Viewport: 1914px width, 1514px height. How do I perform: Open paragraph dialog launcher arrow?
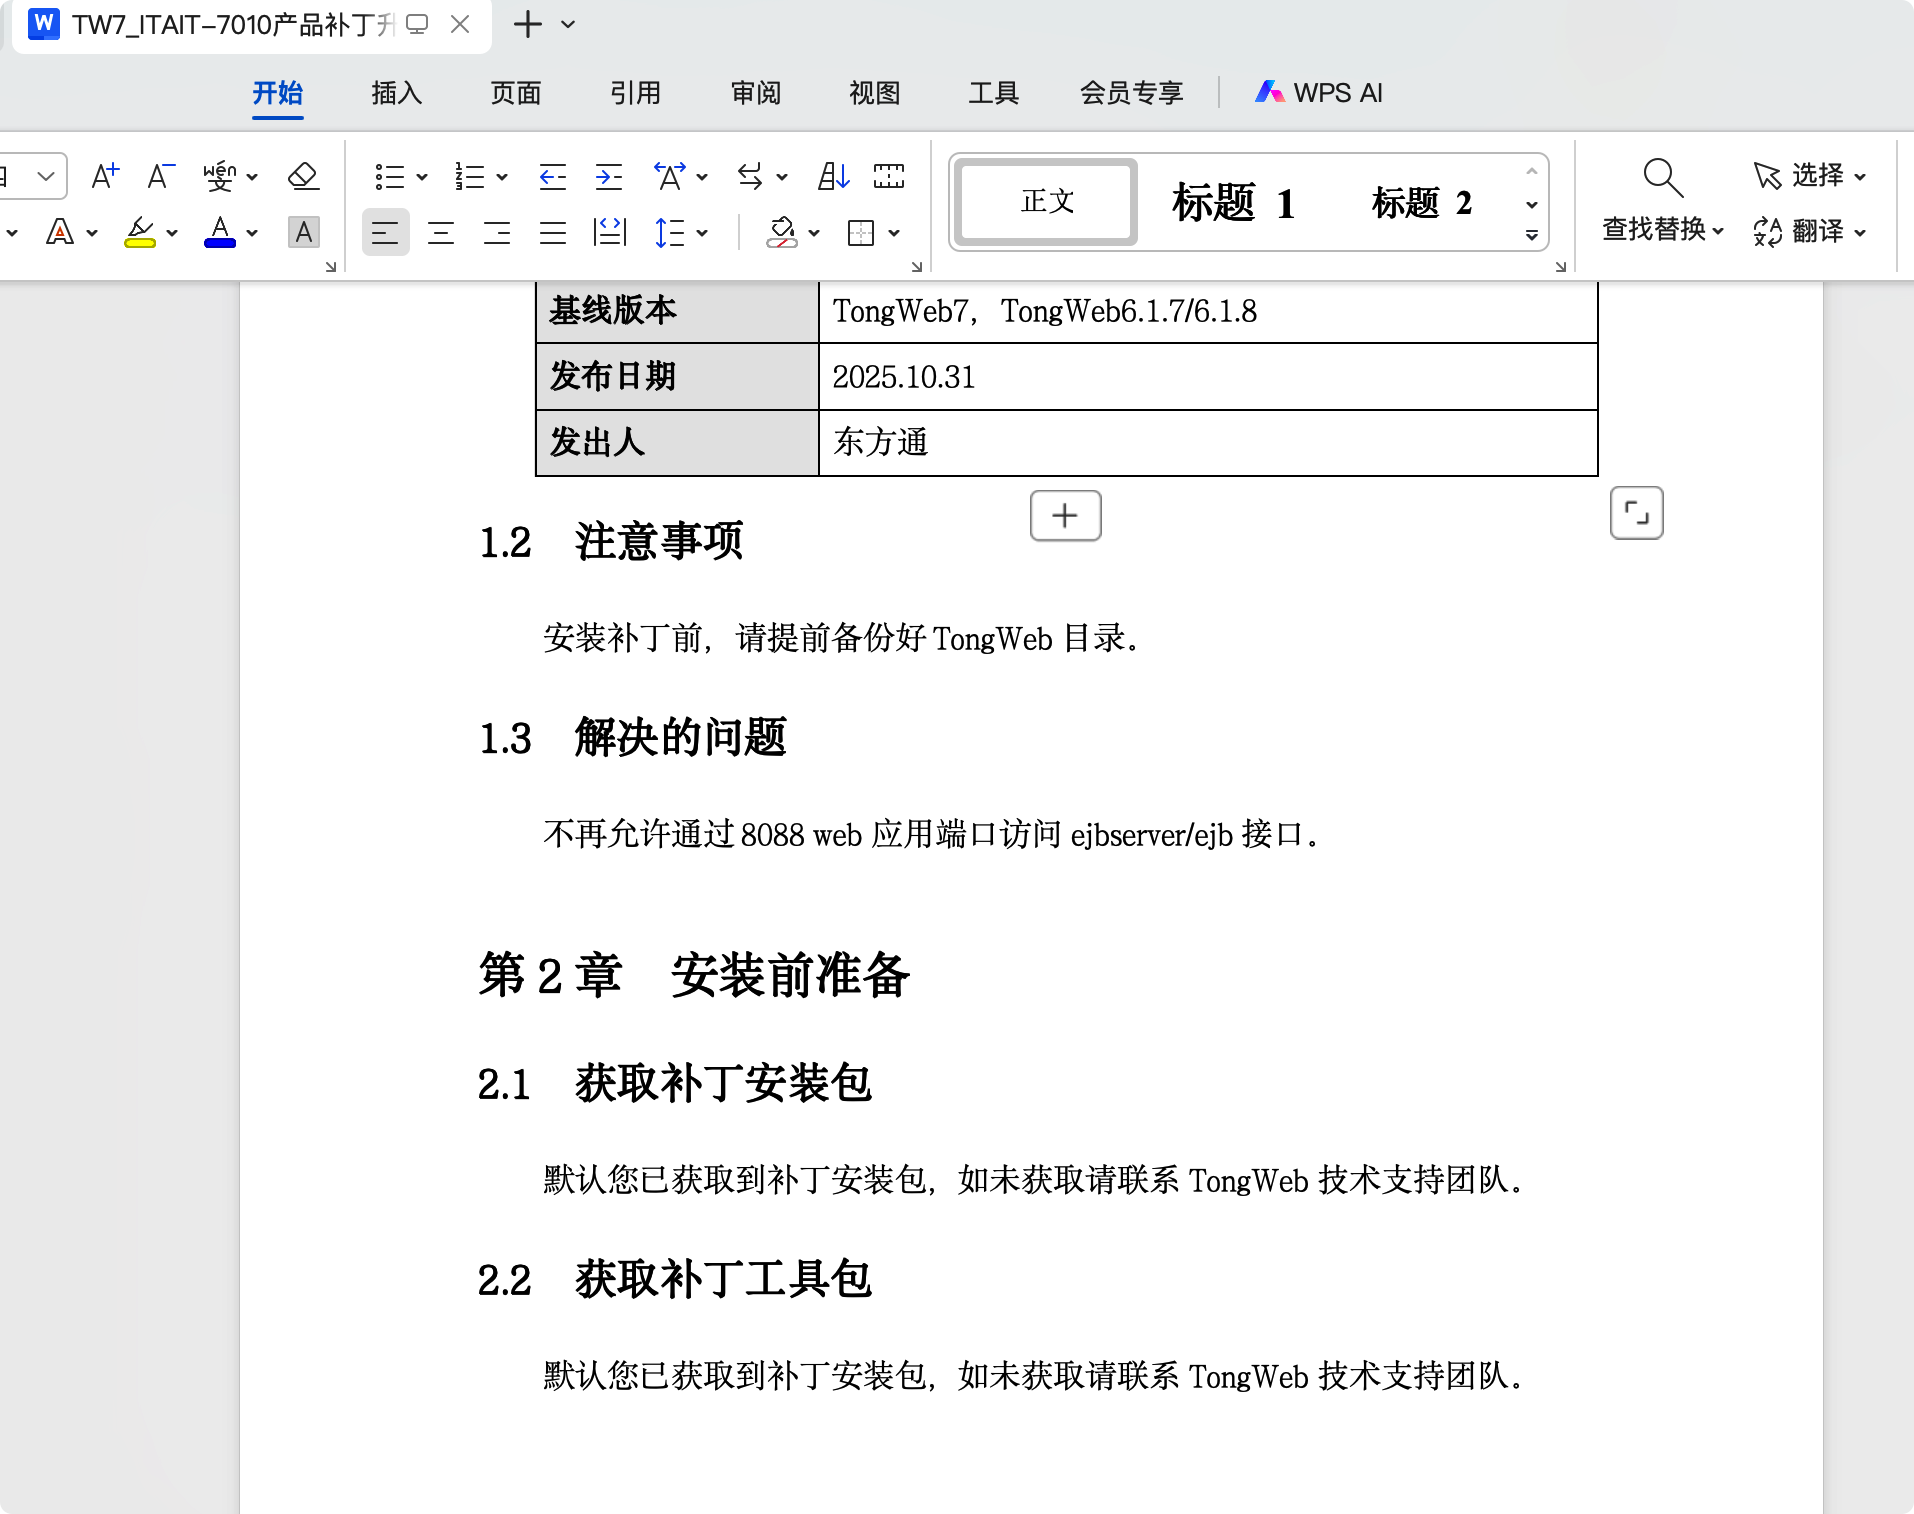(916, 267)
